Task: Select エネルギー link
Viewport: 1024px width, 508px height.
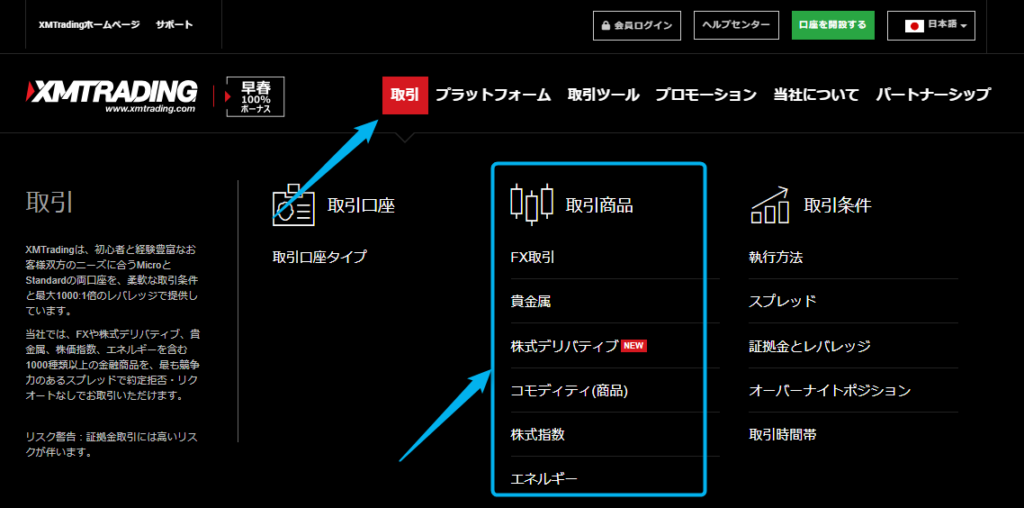Action: pos(543,480)
